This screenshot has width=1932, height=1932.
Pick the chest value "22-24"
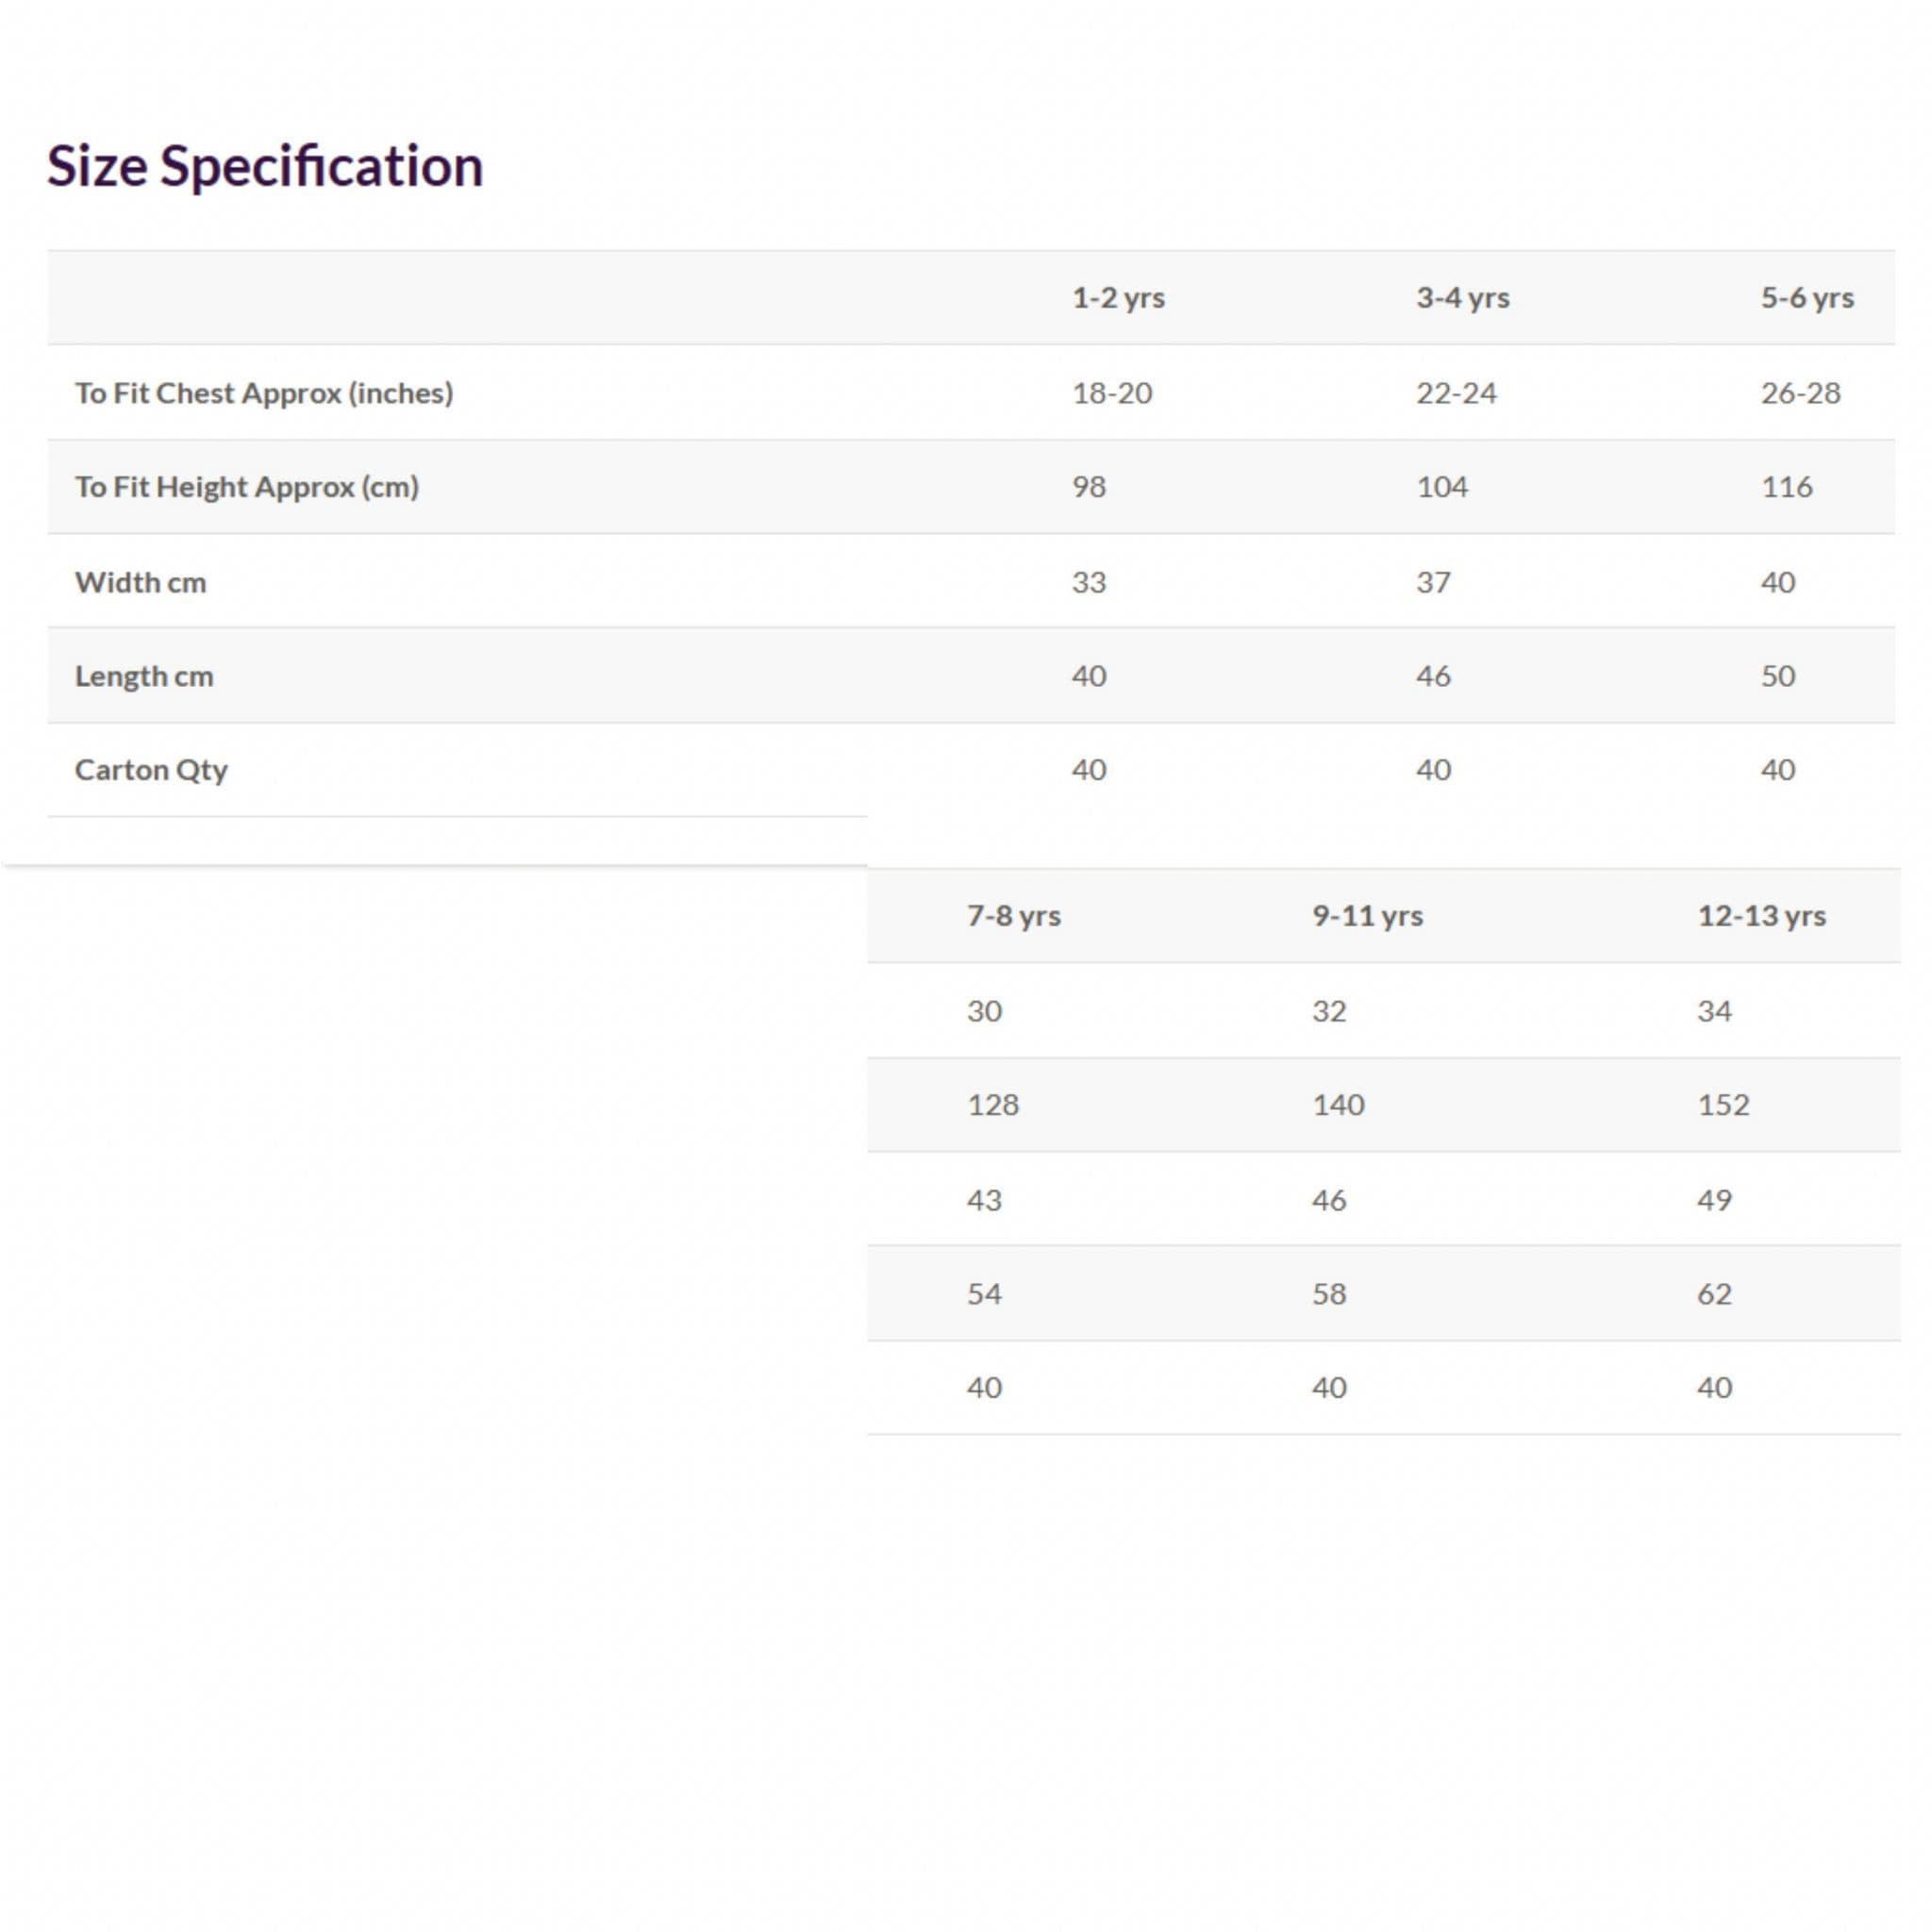[x=1456, y=393]
